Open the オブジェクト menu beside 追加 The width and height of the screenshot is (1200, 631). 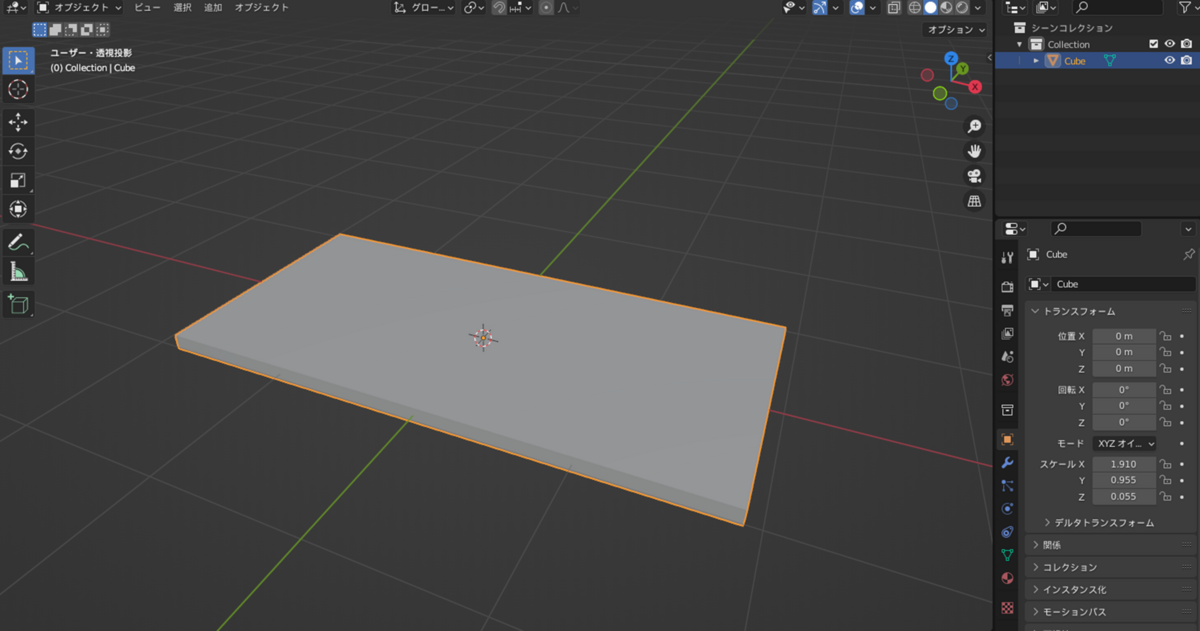point(261,7)
